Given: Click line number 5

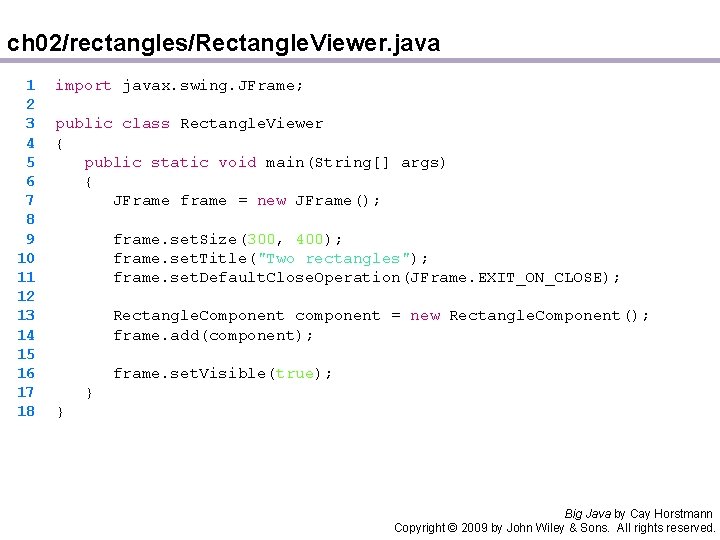Looking at the screenshot, I should (x=30, y=162).
